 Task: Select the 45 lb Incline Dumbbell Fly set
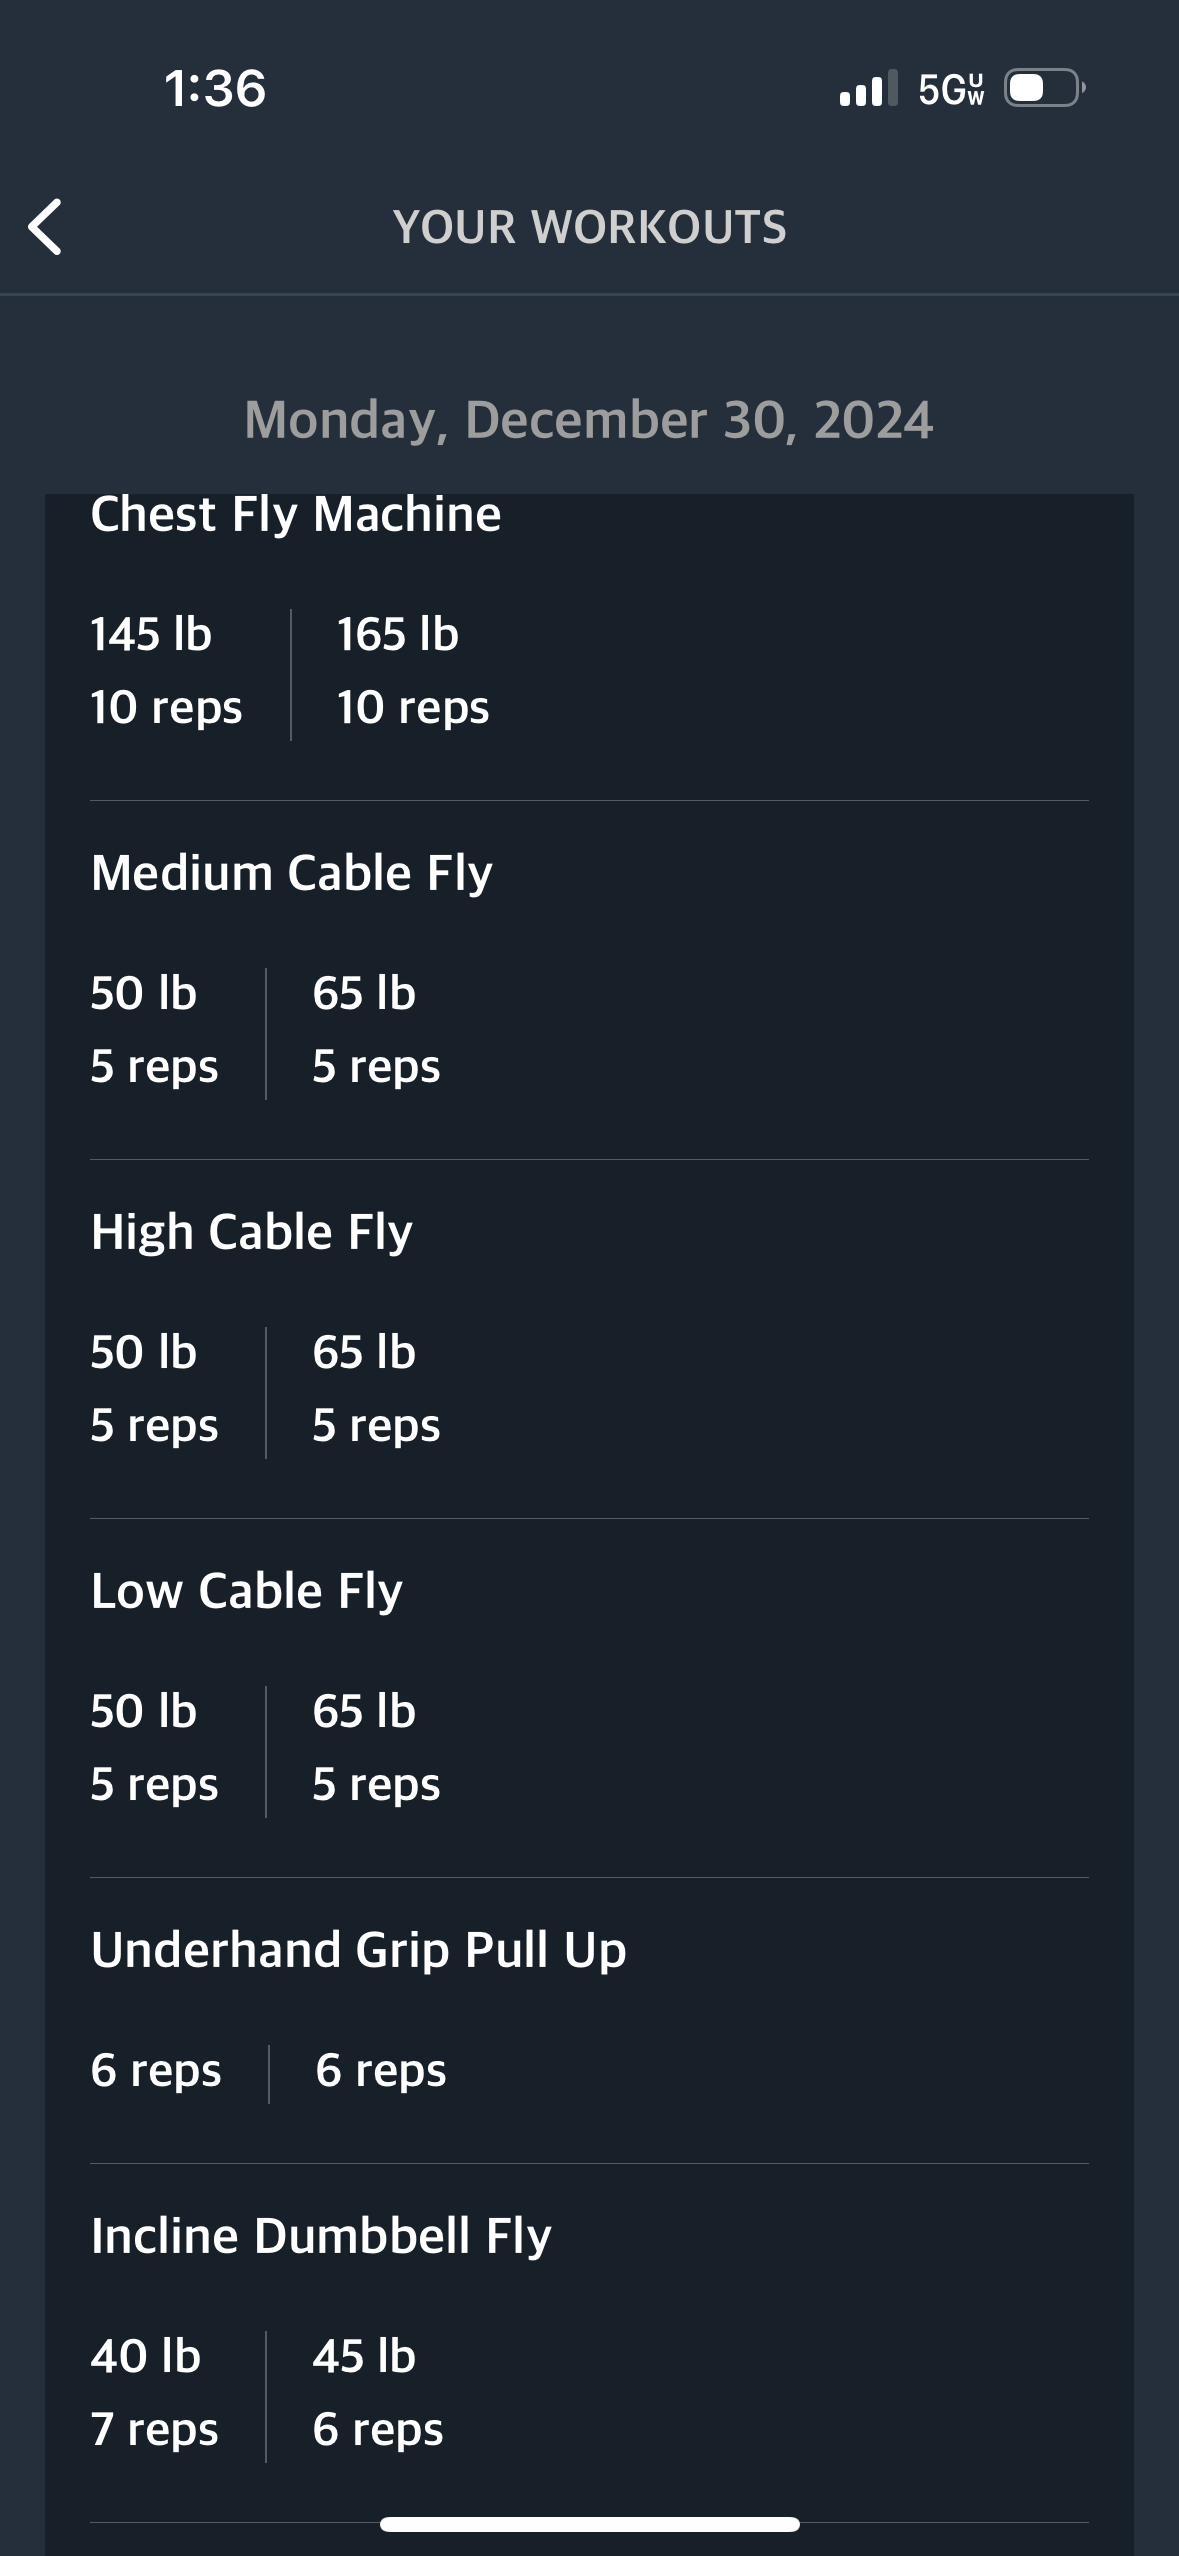click(x=378, y=2393)
